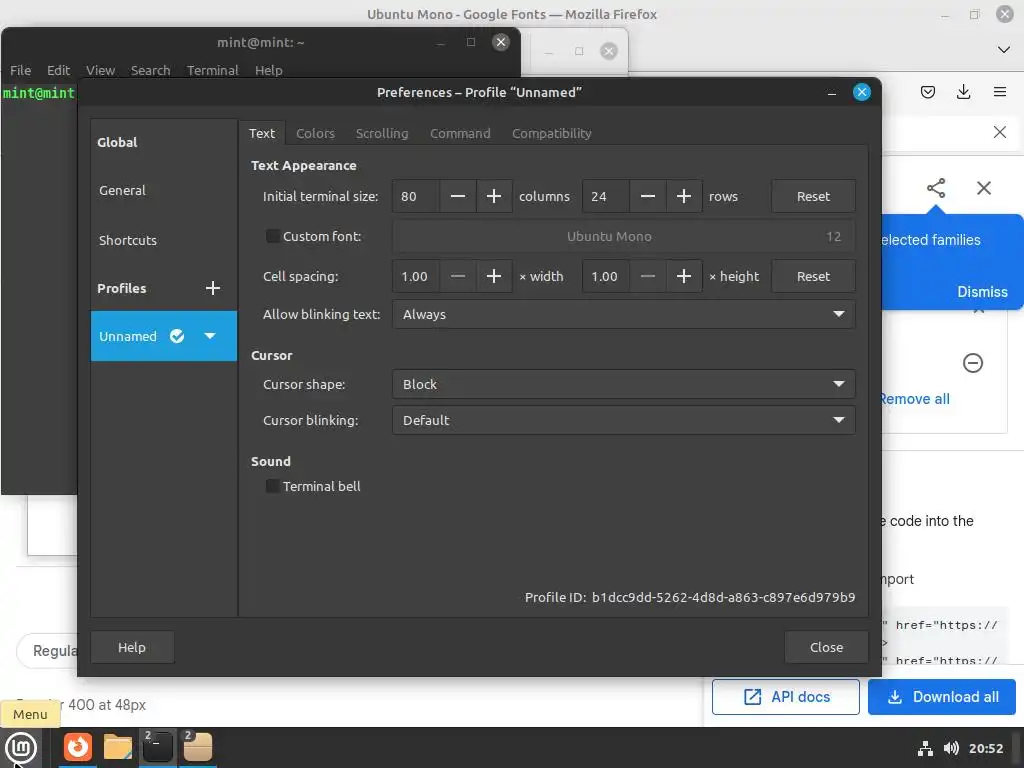Select the Text tab

coord(262,133)
